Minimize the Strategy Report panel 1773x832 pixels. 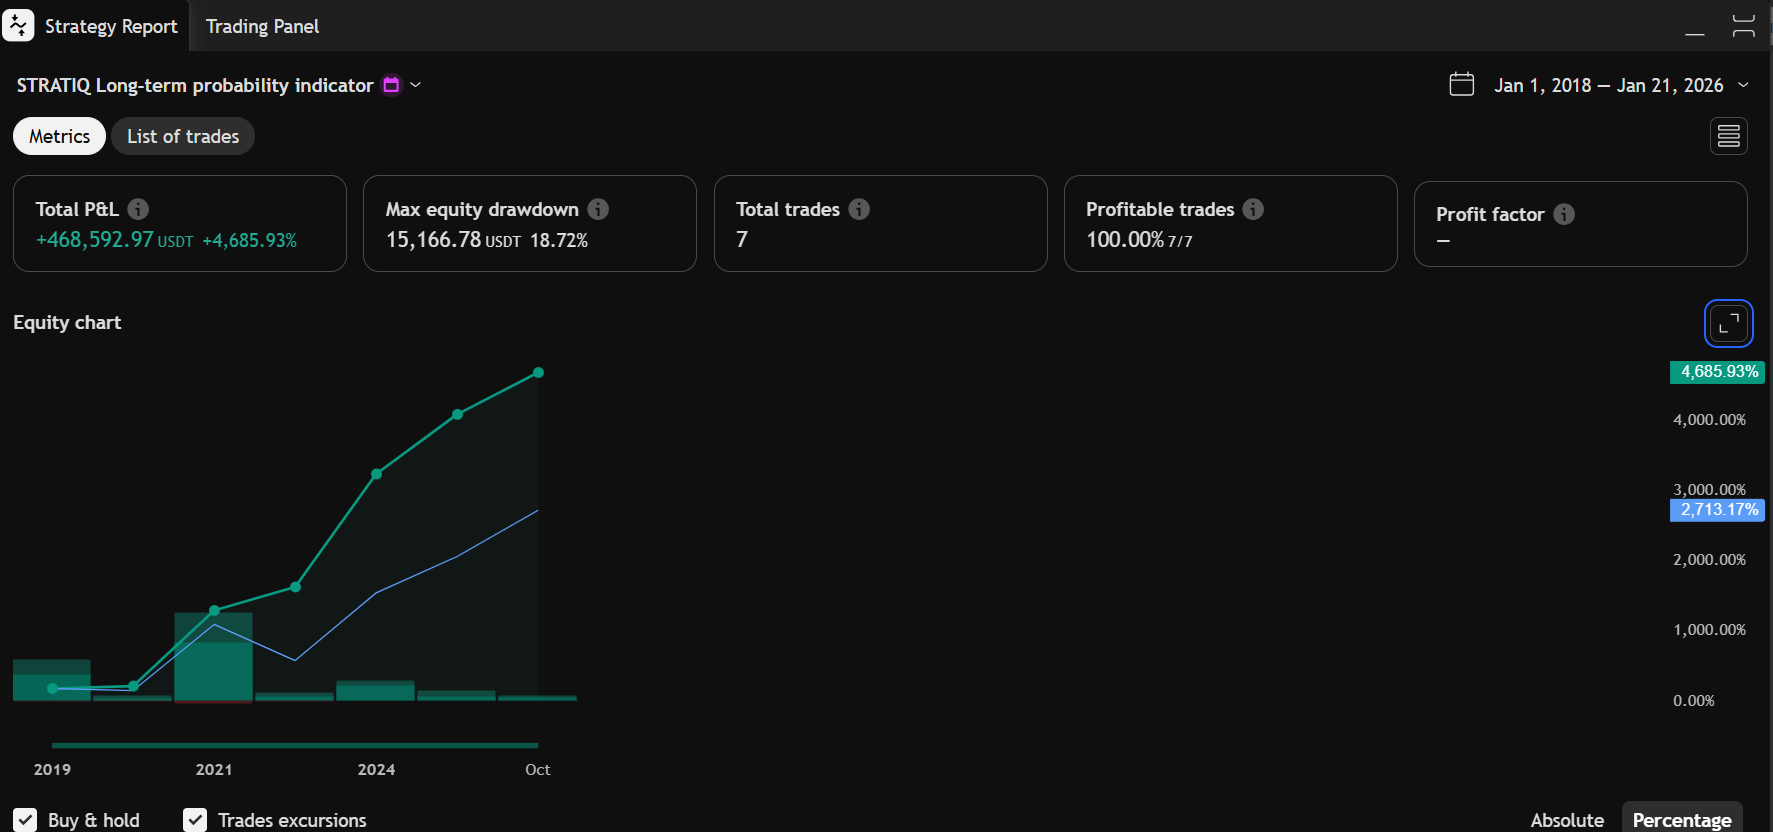(x=1694, y=27)
